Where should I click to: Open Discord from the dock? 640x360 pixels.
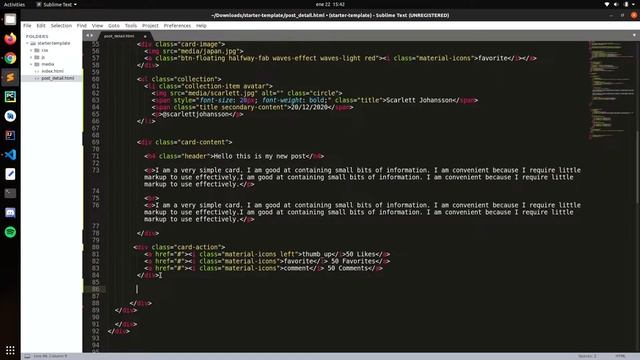click(10, 213)
